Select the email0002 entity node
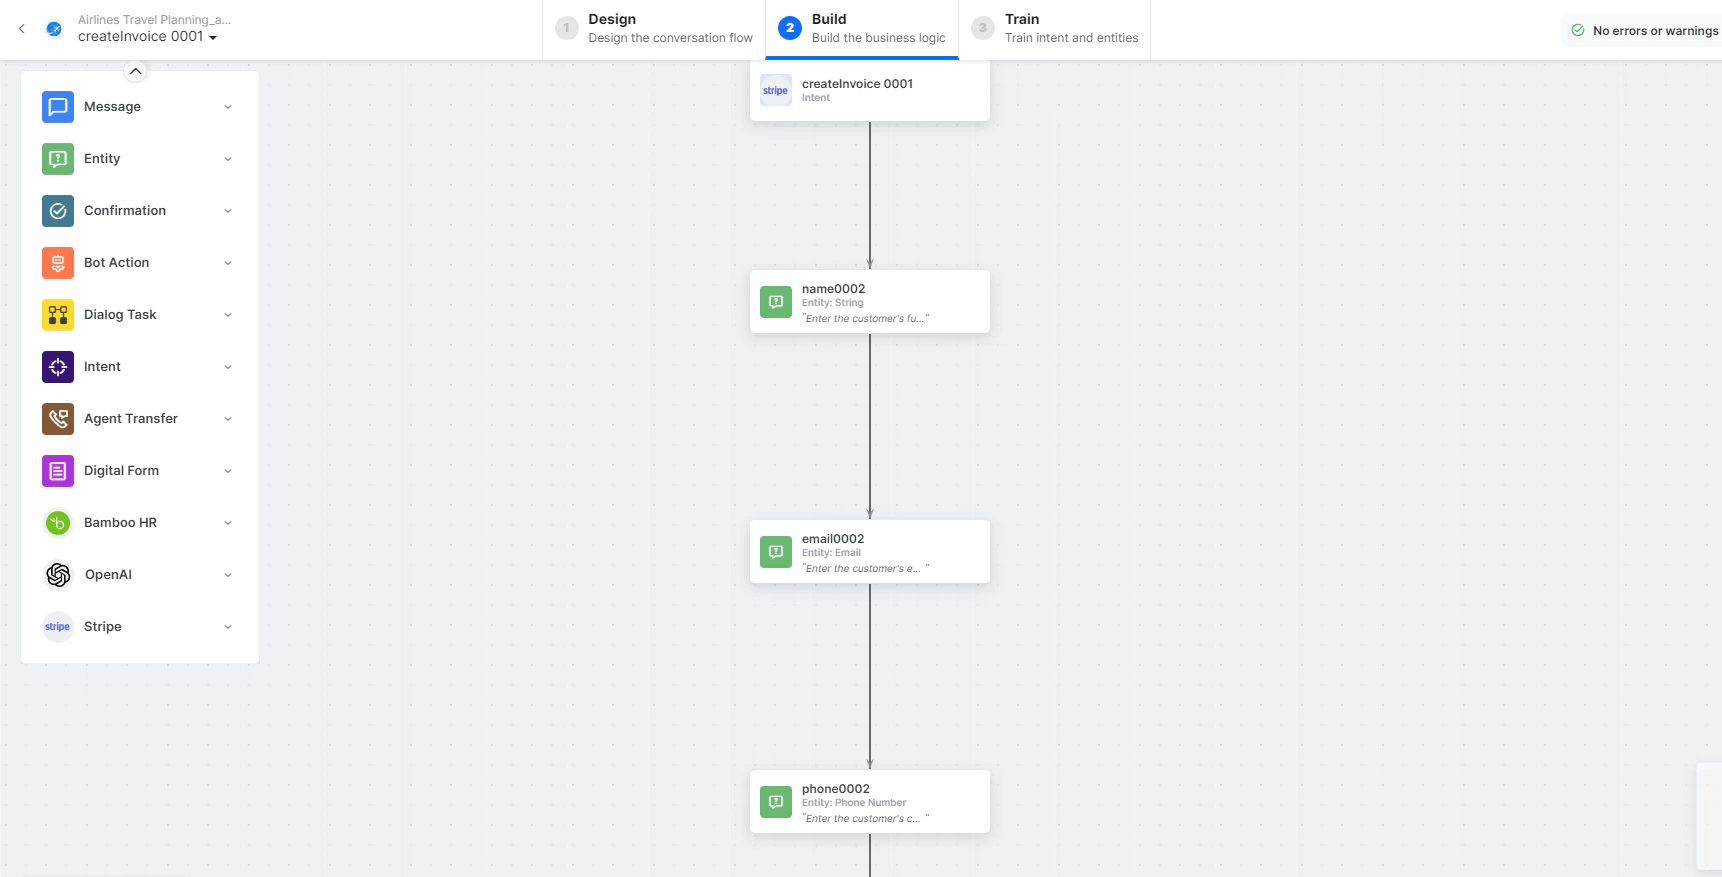1722x877 pixels. click(x=869, y=551)
